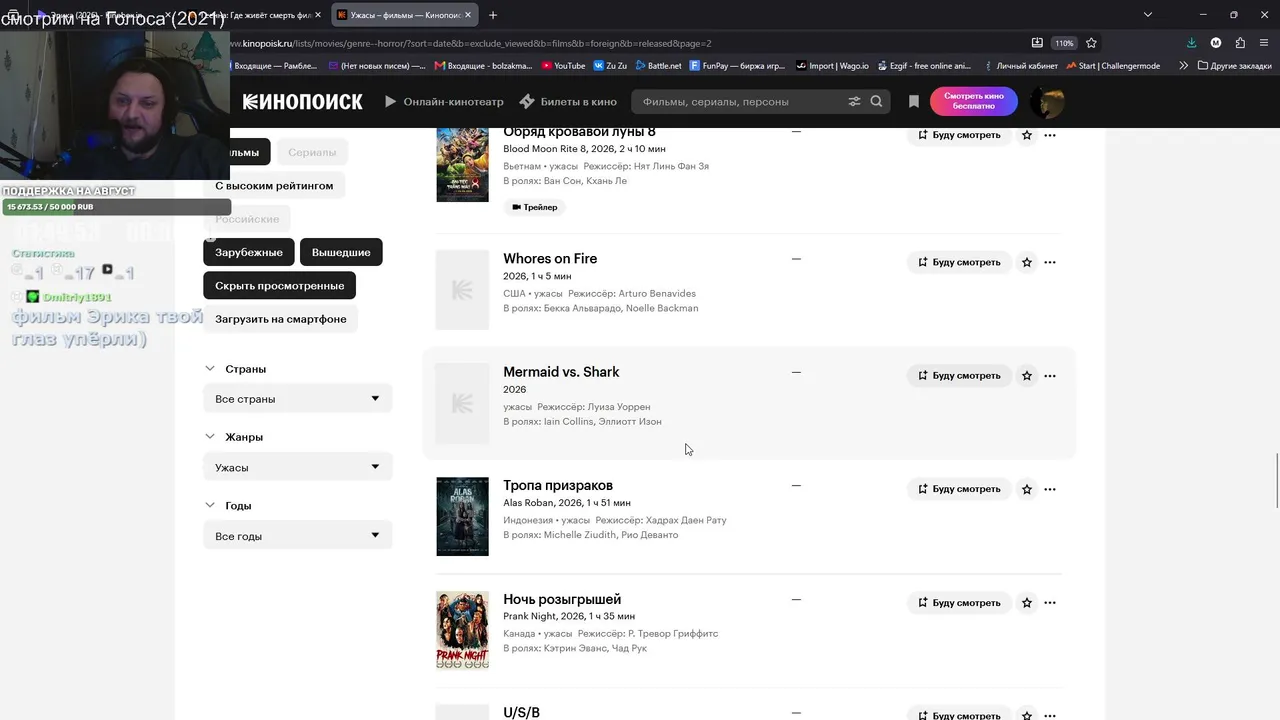Screen dimensions: 1280x720
Task: Switch to the Ужасы — фильмы browser tab
Action: pos(403,15)
